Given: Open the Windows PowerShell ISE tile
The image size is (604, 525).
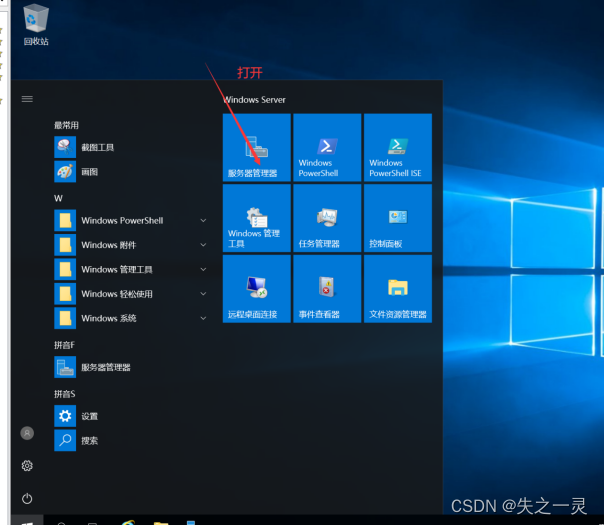Looking at the screenshot, I should (398, 148).
